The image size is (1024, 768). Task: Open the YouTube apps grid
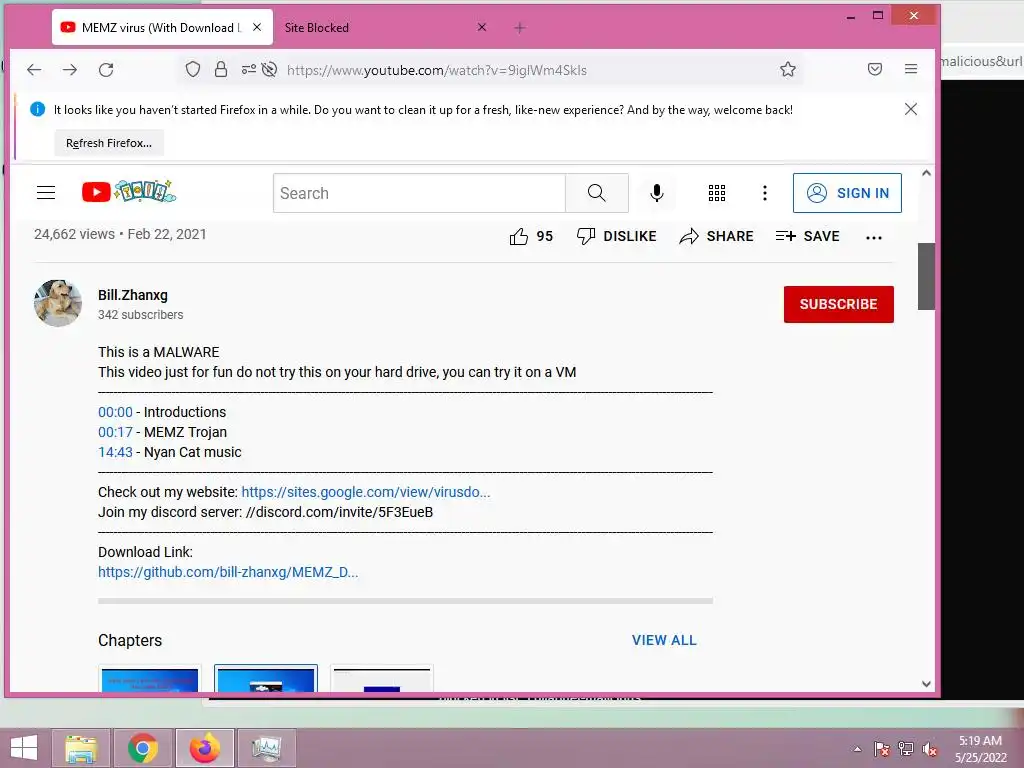(716, 193)
